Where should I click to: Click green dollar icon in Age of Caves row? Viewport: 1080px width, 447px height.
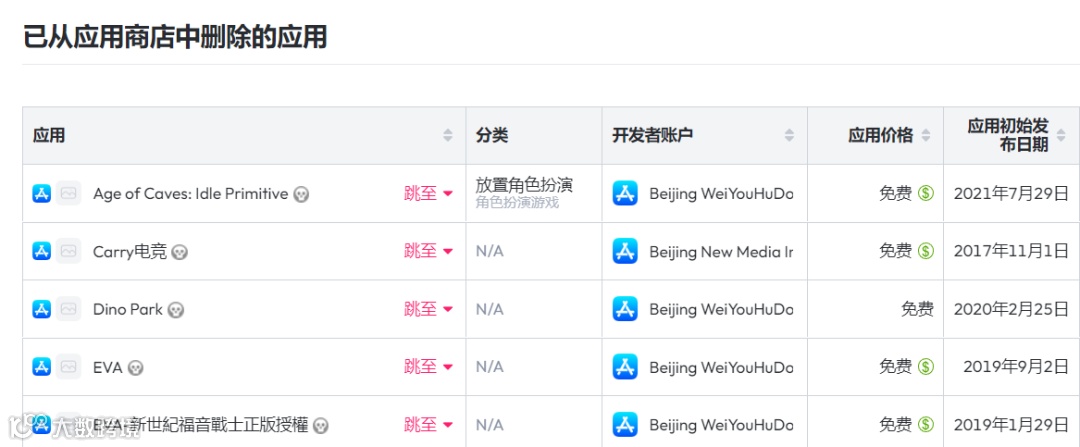(926, 194)
